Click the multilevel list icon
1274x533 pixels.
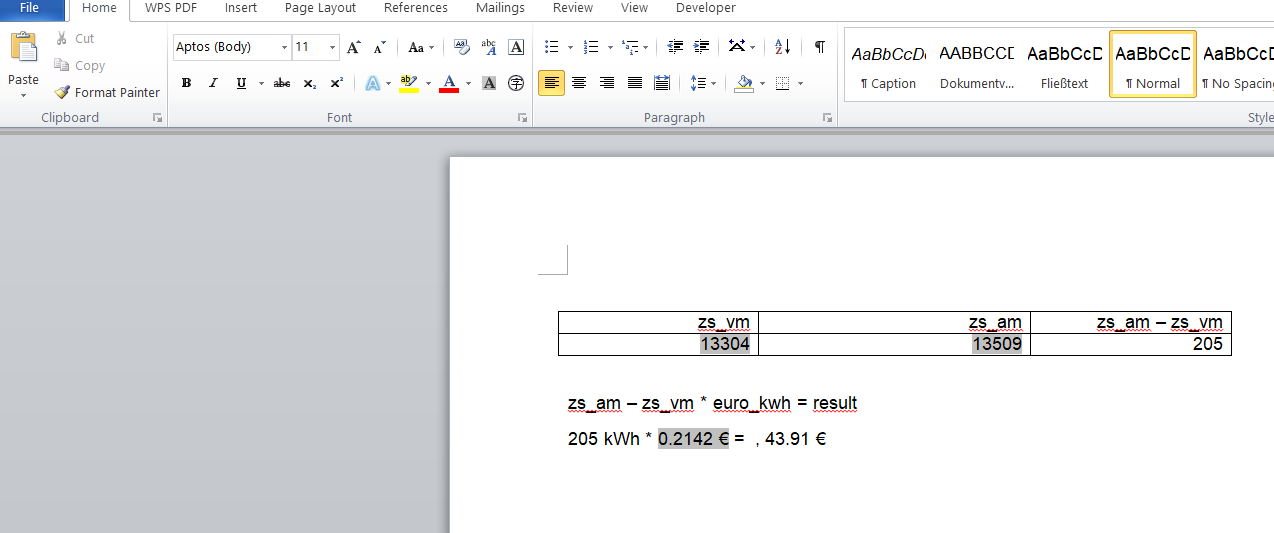629,47
